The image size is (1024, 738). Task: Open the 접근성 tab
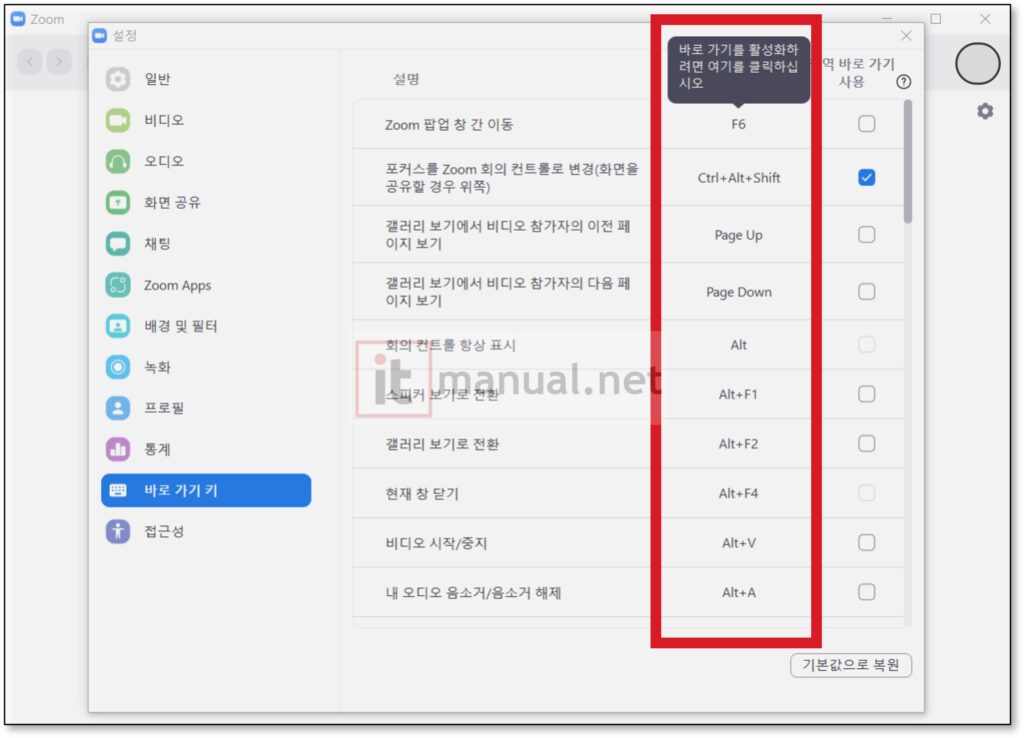point(206,531)
